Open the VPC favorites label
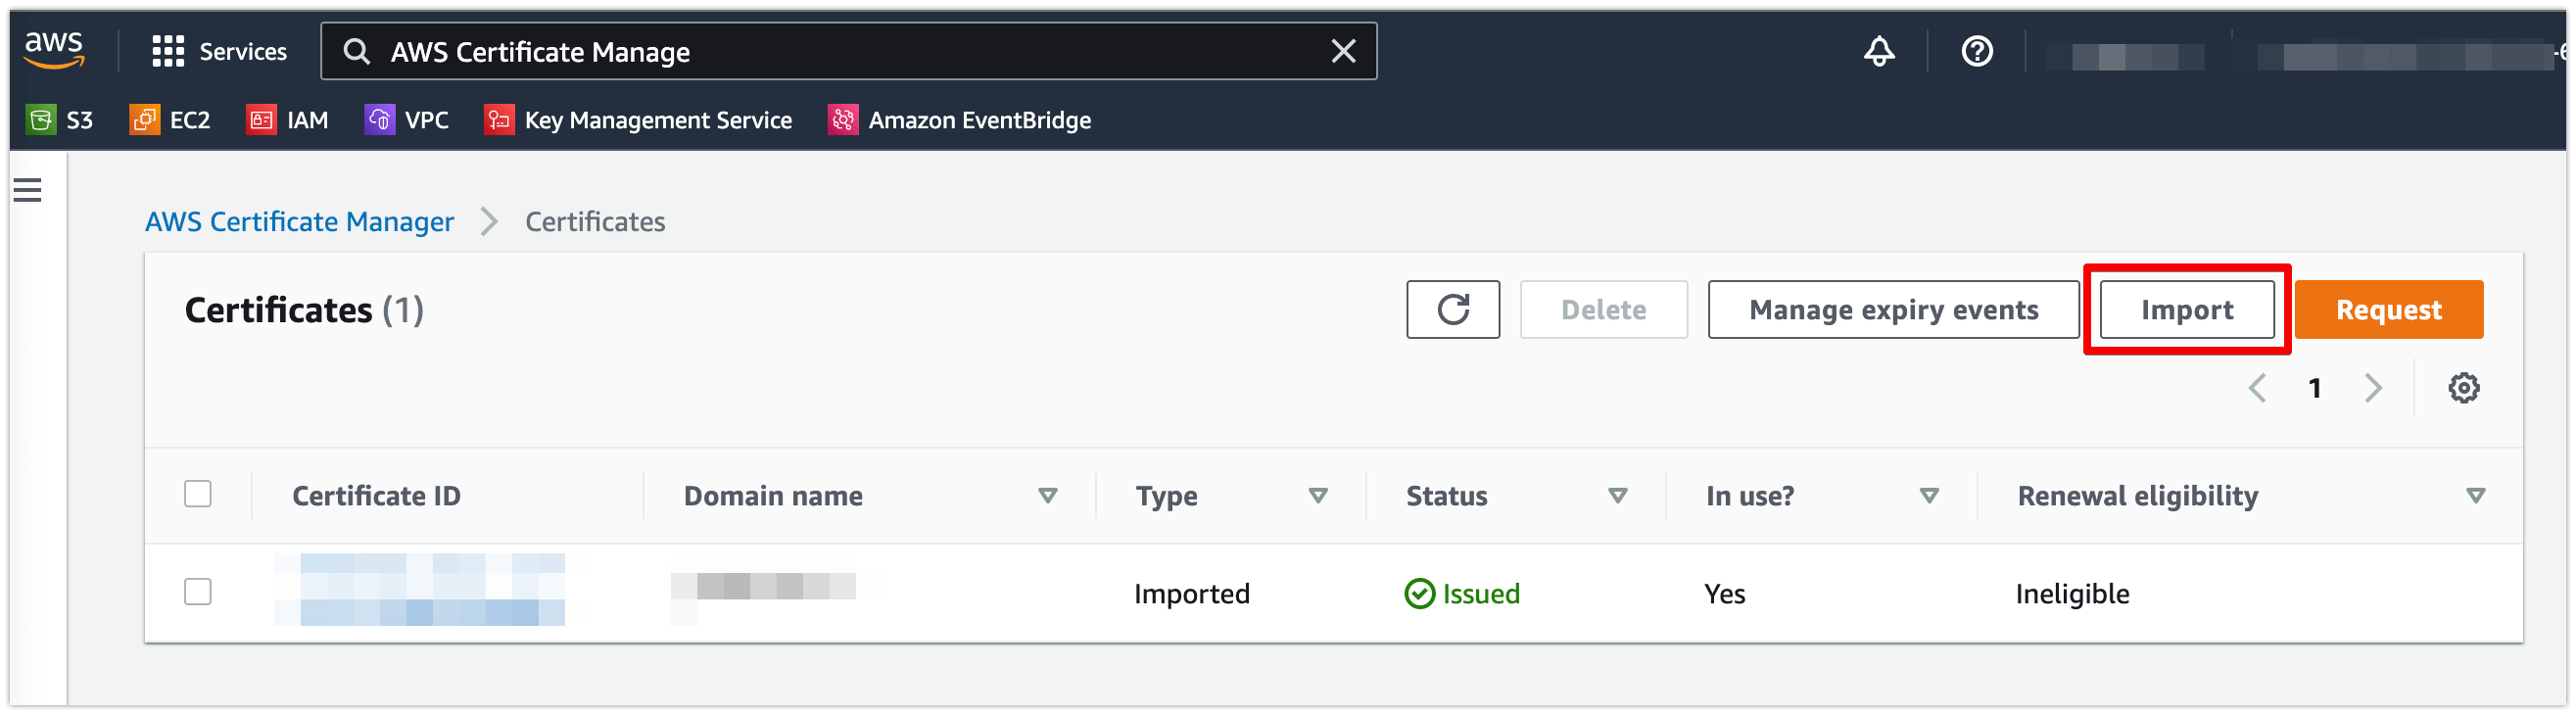 pos(426,121)
